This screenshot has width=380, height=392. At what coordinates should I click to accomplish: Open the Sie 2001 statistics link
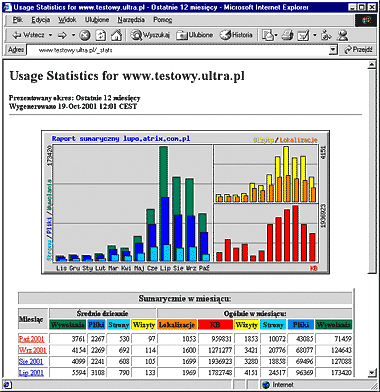point(31,361)
